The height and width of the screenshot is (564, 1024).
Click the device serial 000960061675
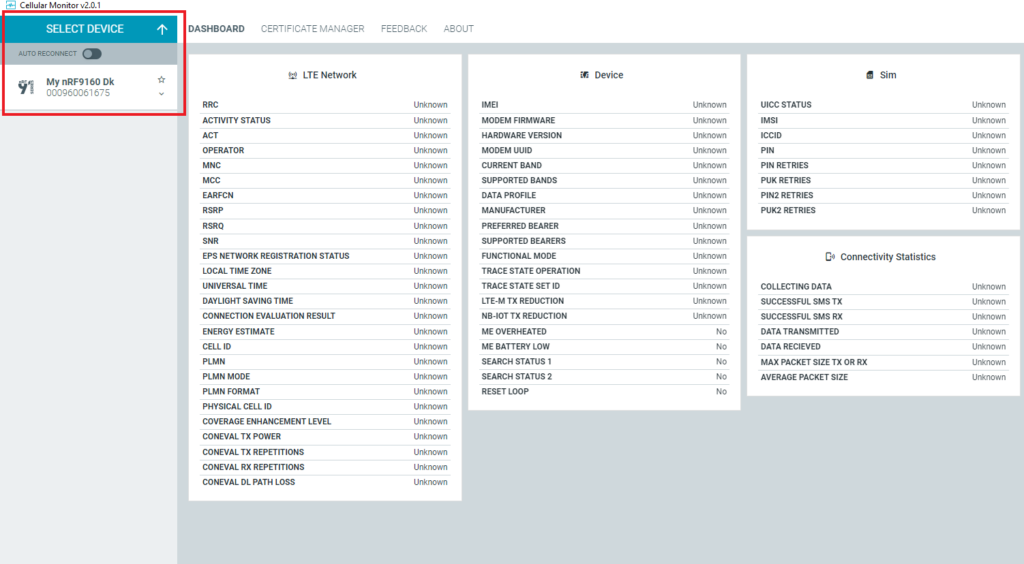coord(78,93)
